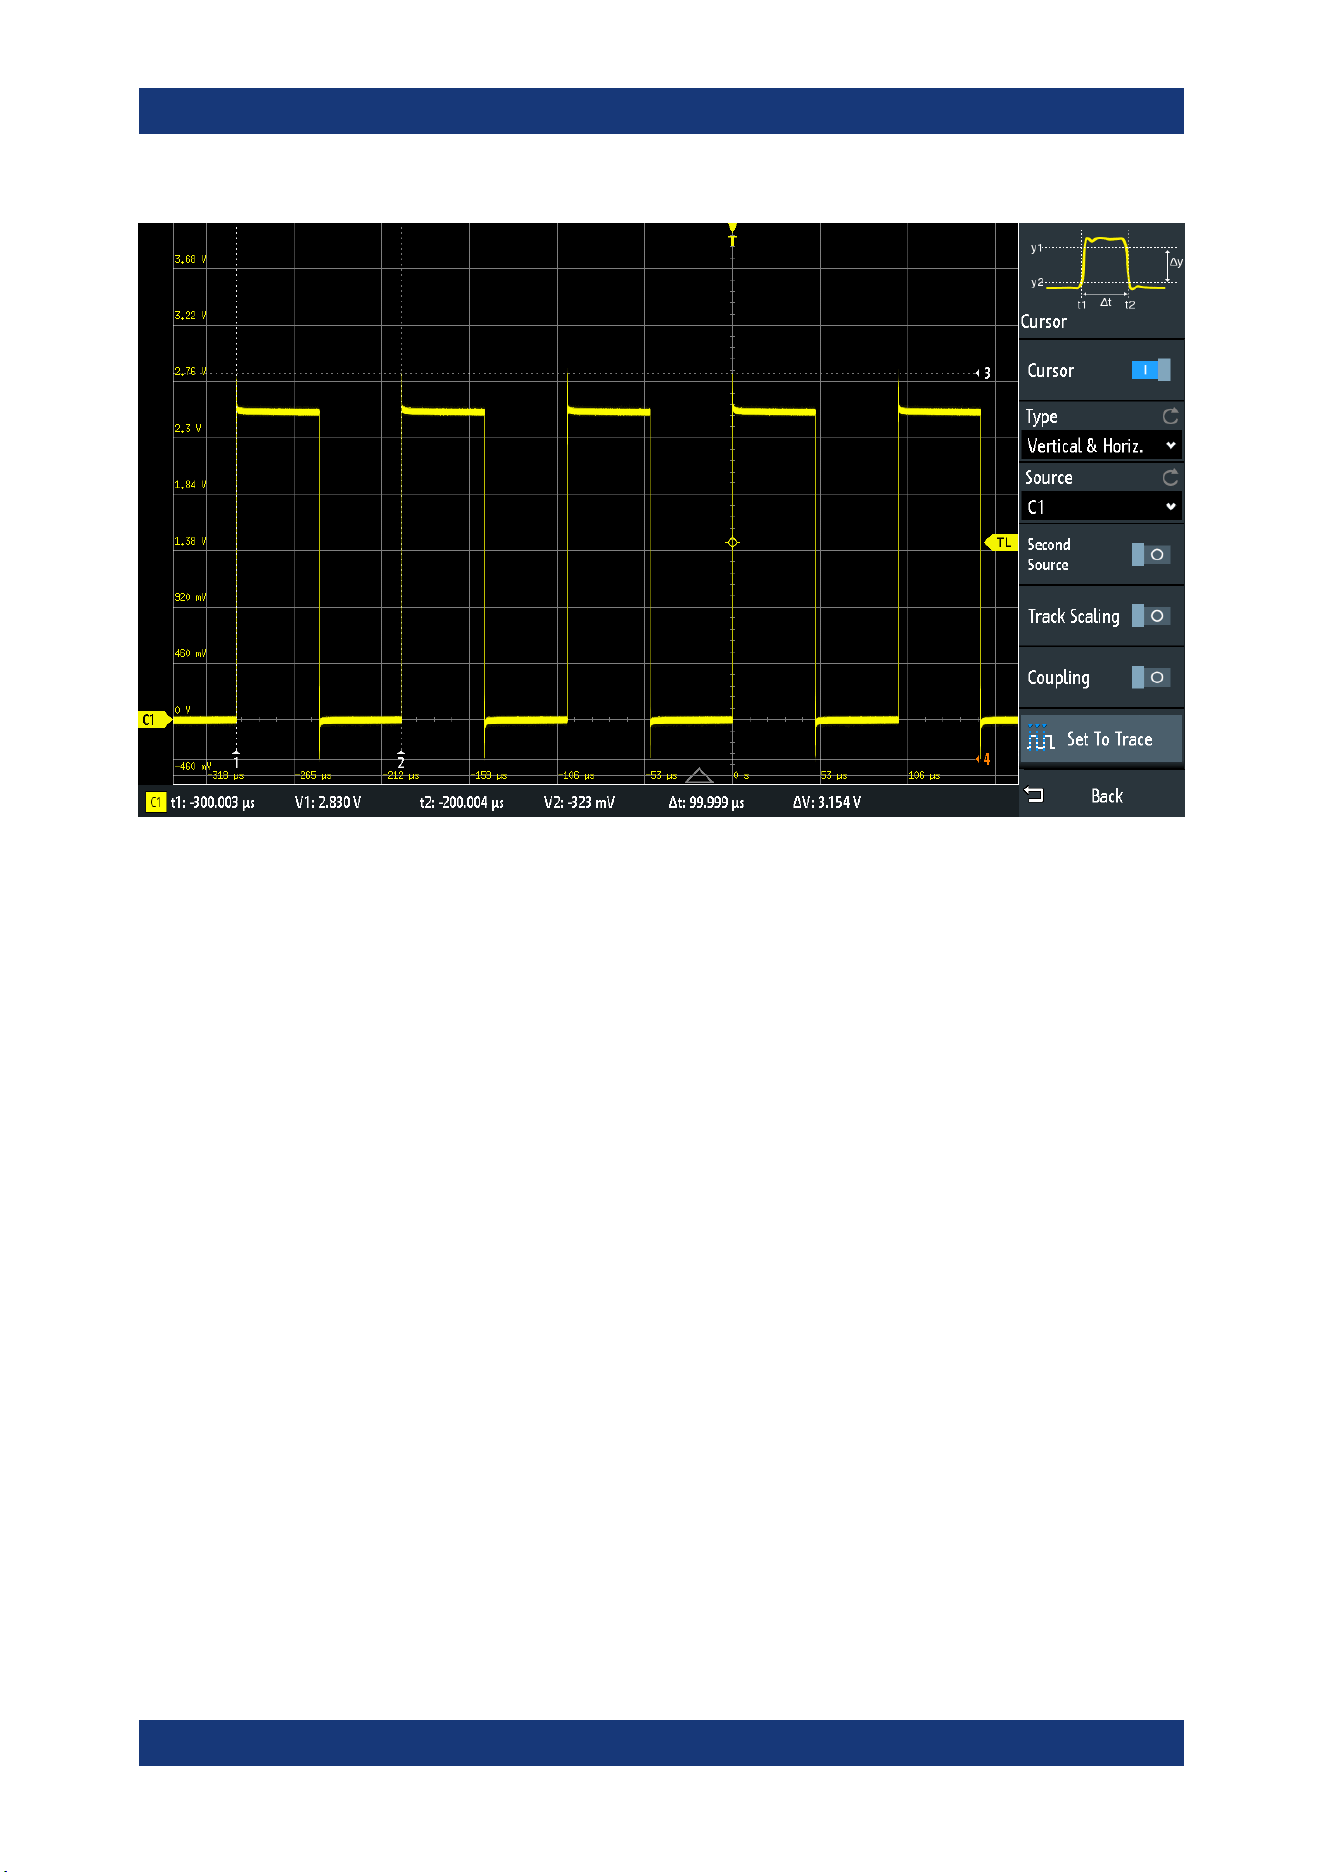Click the trigger crosshair at waveform center
Image resolution: width=1324 pixels, height=1872 pixels.
click(732, 542)
